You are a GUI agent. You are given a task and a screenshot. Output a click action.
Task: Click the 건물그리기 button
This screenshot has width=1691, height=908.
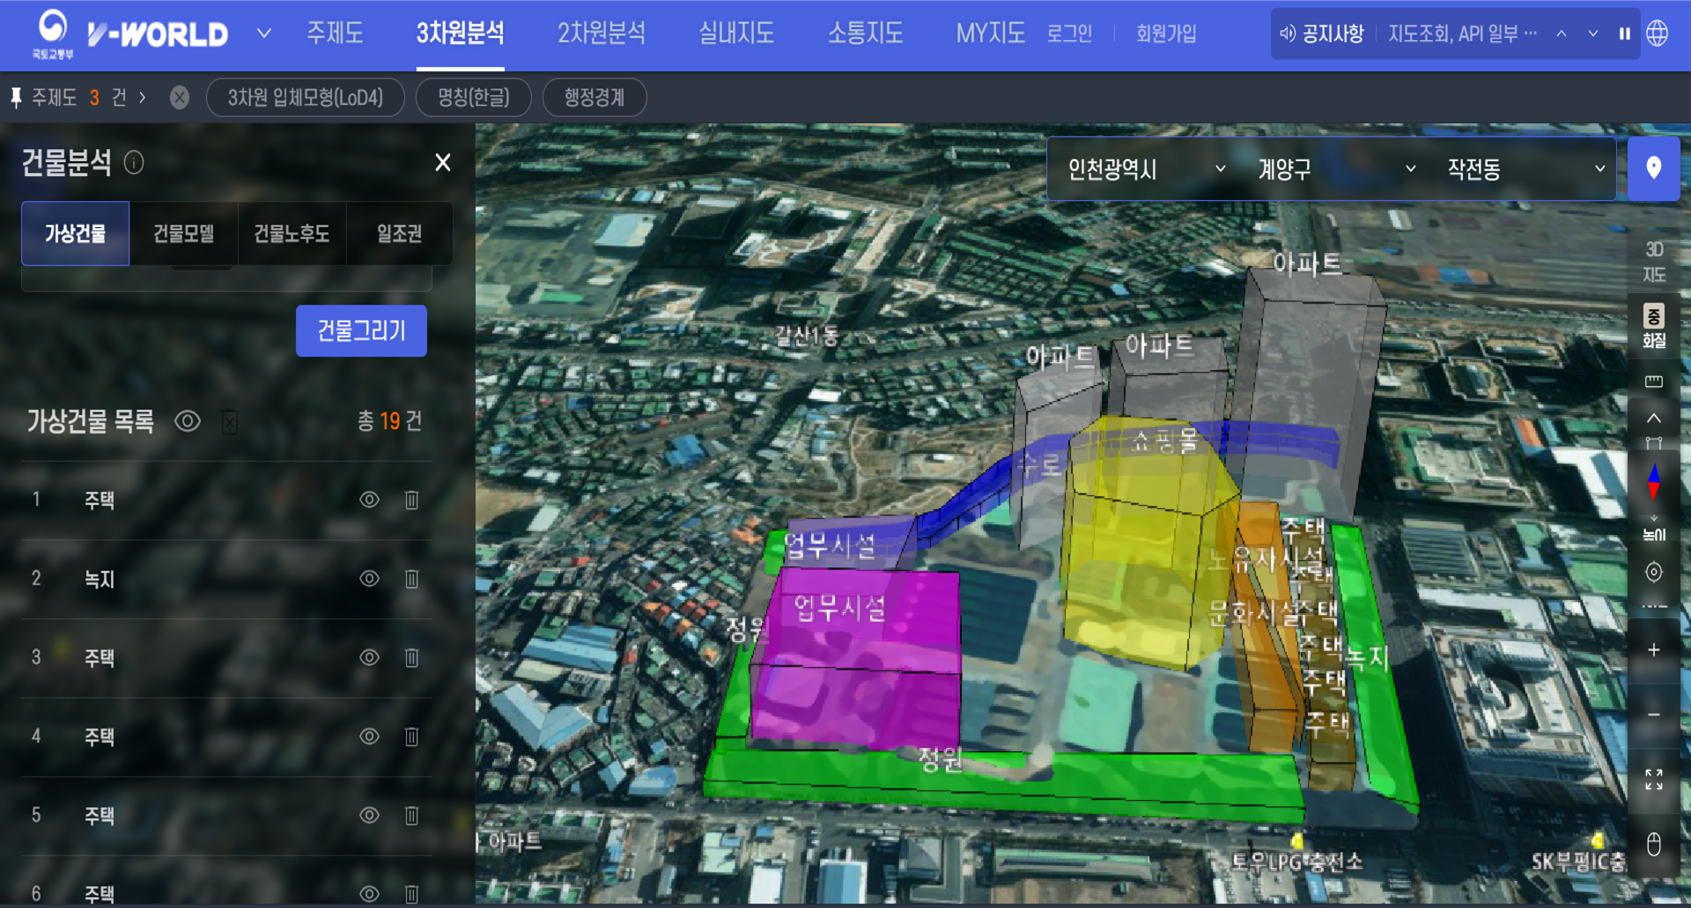tap(361, 331)
